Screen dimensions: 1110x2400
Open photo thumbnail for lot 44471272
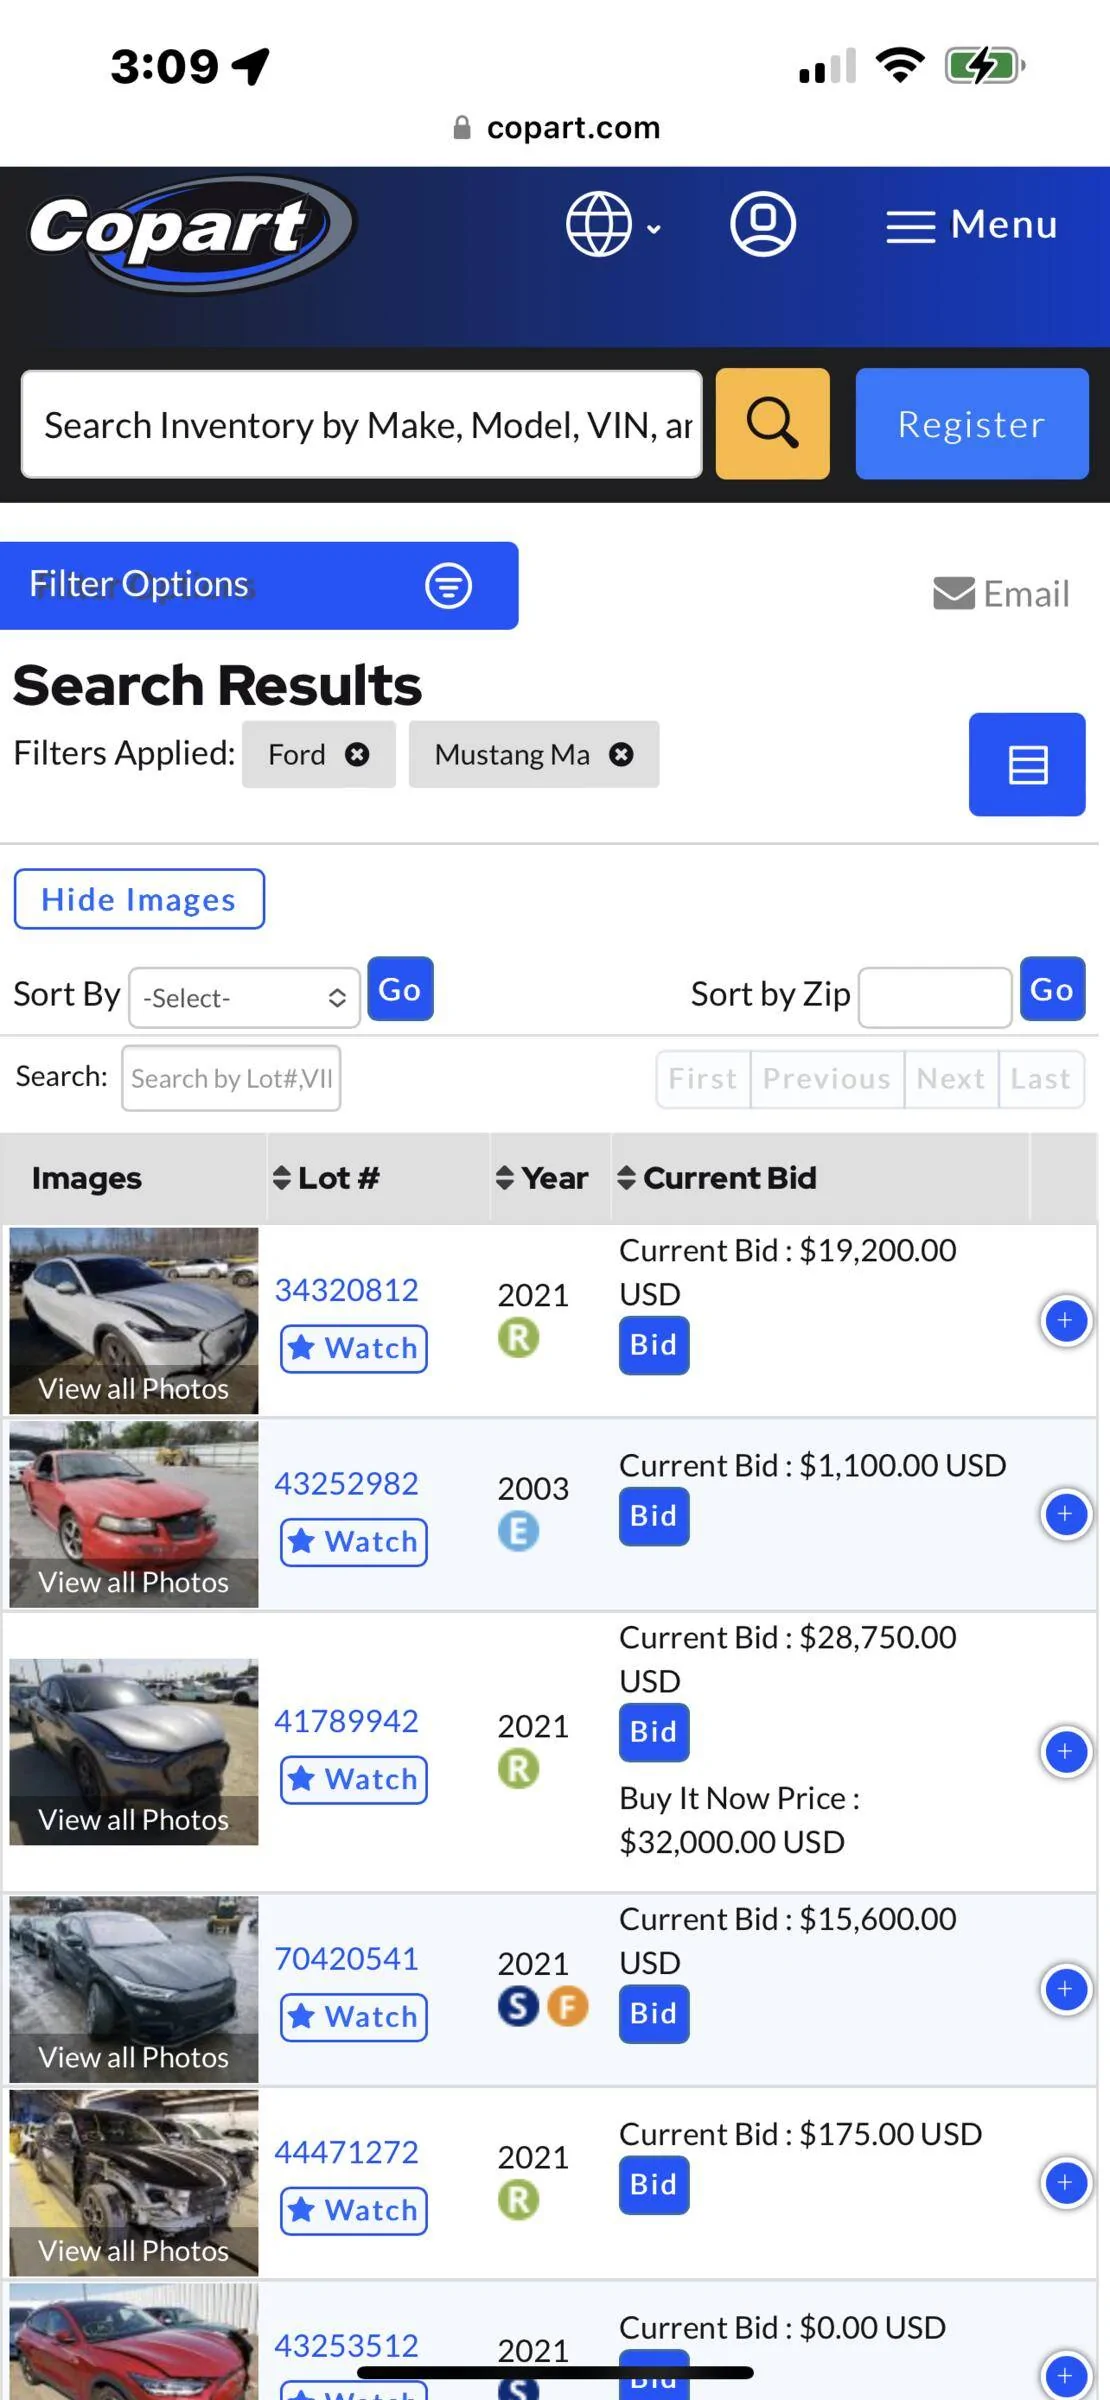tap(134, 2183)
